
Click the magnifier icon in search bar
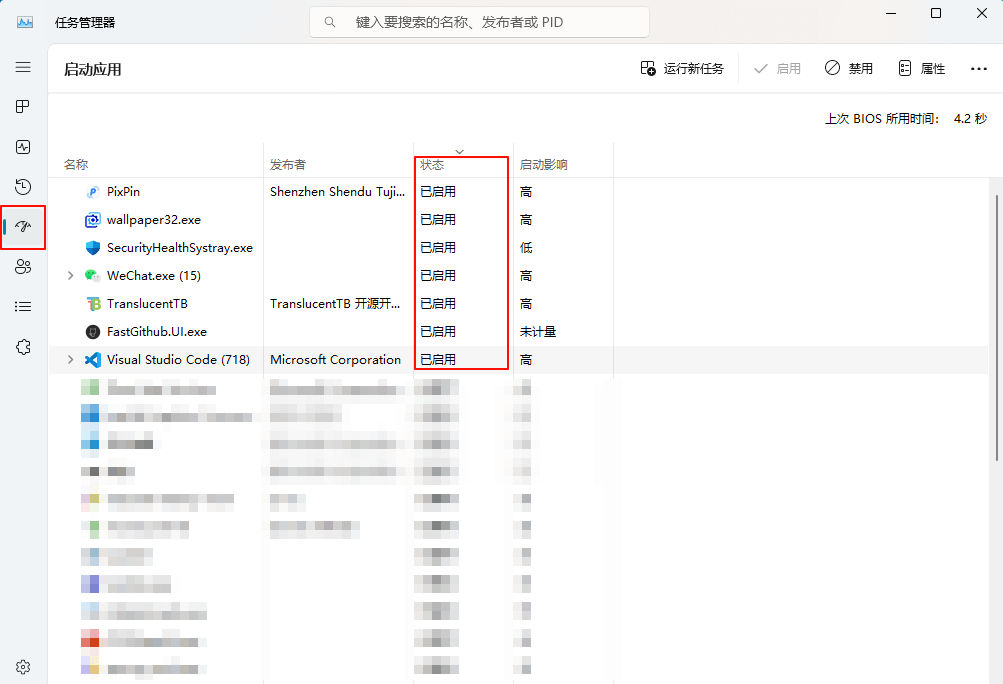[330, 21]
